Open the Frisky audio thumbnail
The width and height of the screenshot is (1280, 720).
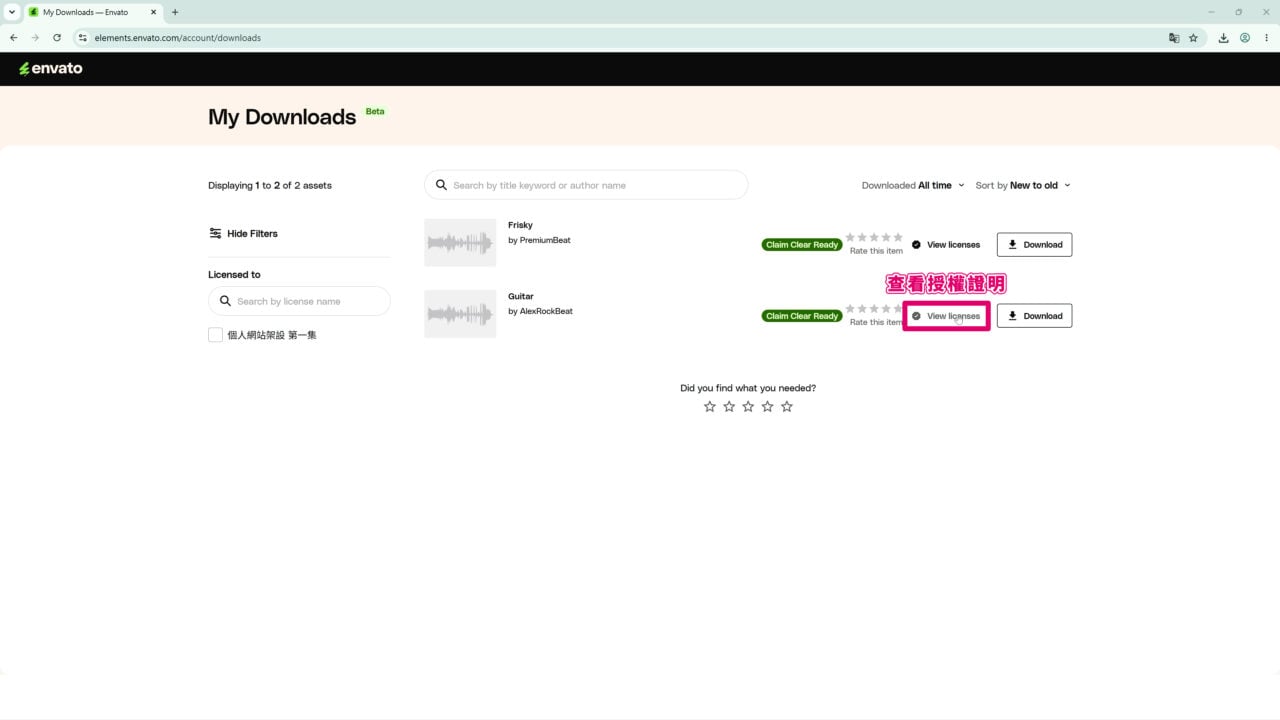[x=460, y=242]
